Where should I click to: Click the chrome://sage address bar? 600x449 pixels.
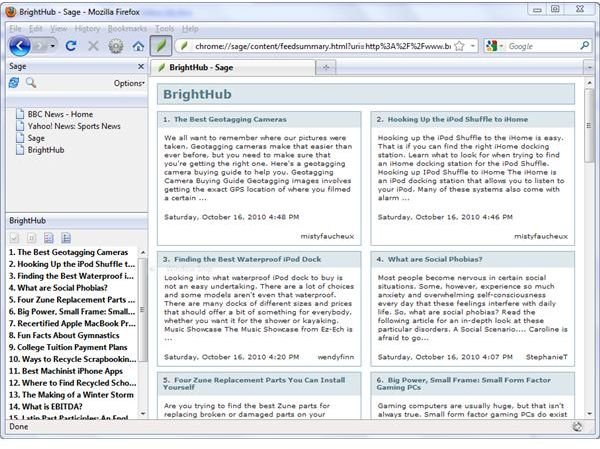pos(323,46)
